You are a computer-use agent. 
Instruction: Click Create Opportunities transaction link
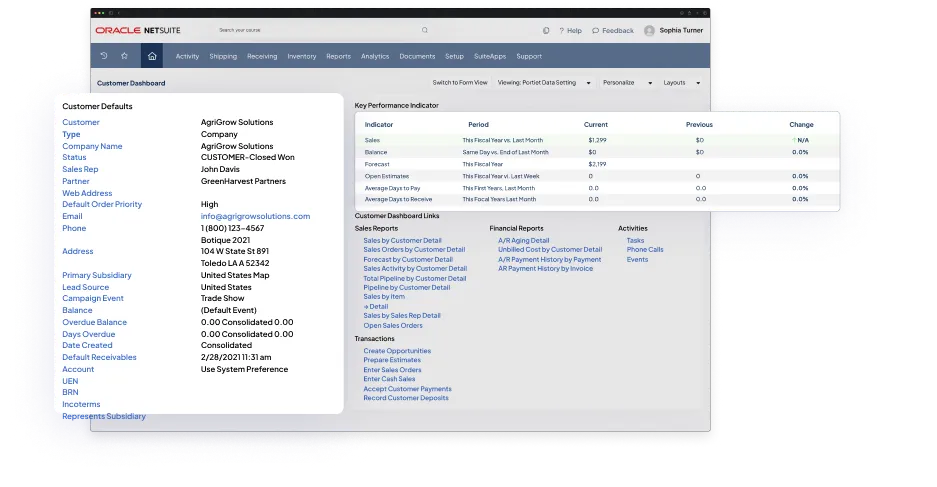tap(397, 351)
